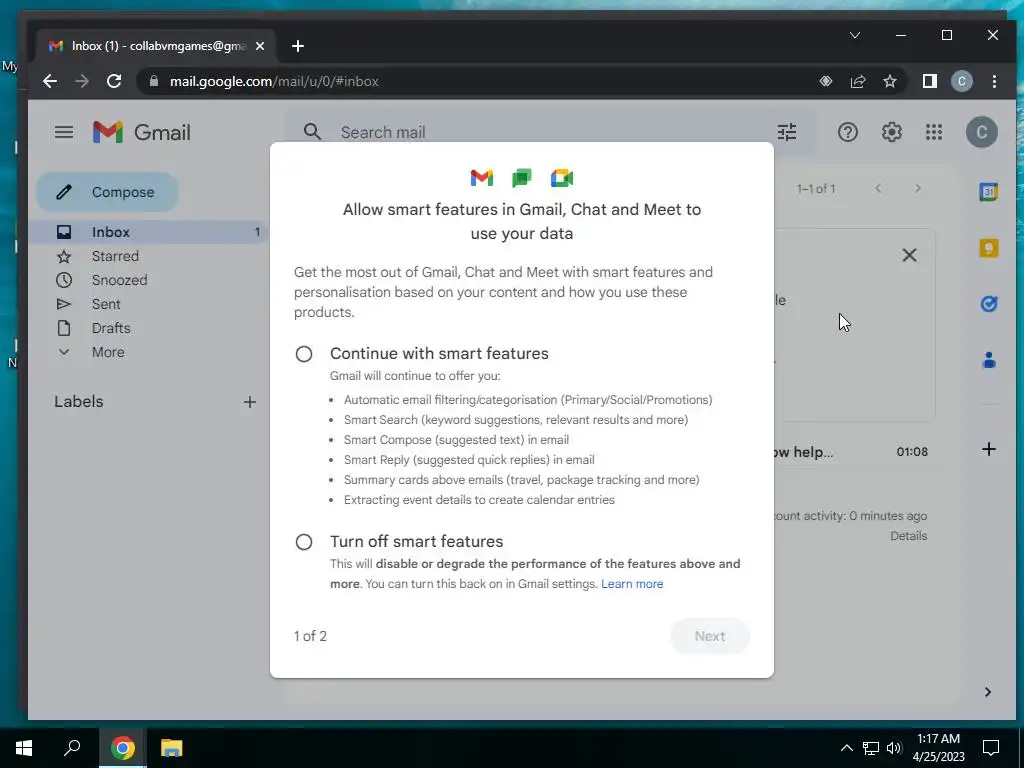Get add-ons with side panel plus
Screen dimensions: 1024x768
(989, 449)
